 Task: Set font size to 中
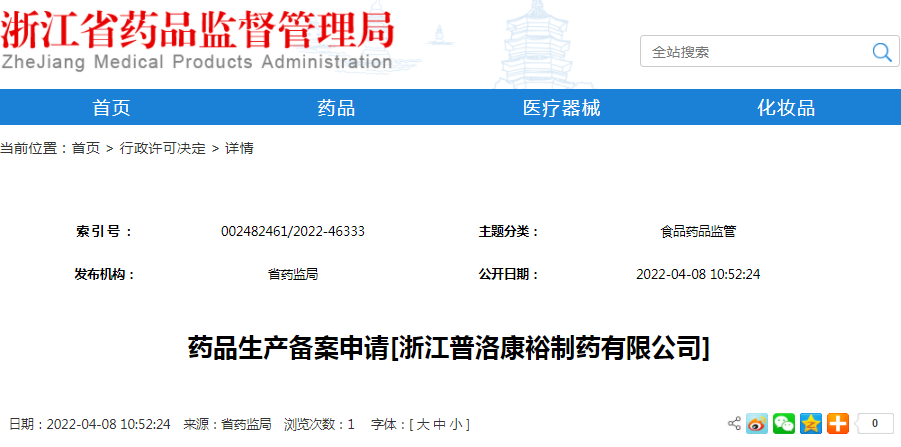439,425
